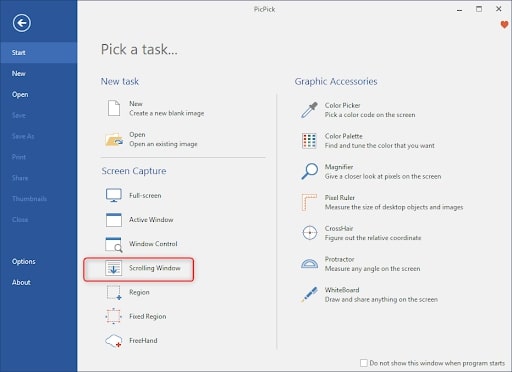The image size is (512, 372).
Task: Select the Start menu item
Action: [39, 53]
